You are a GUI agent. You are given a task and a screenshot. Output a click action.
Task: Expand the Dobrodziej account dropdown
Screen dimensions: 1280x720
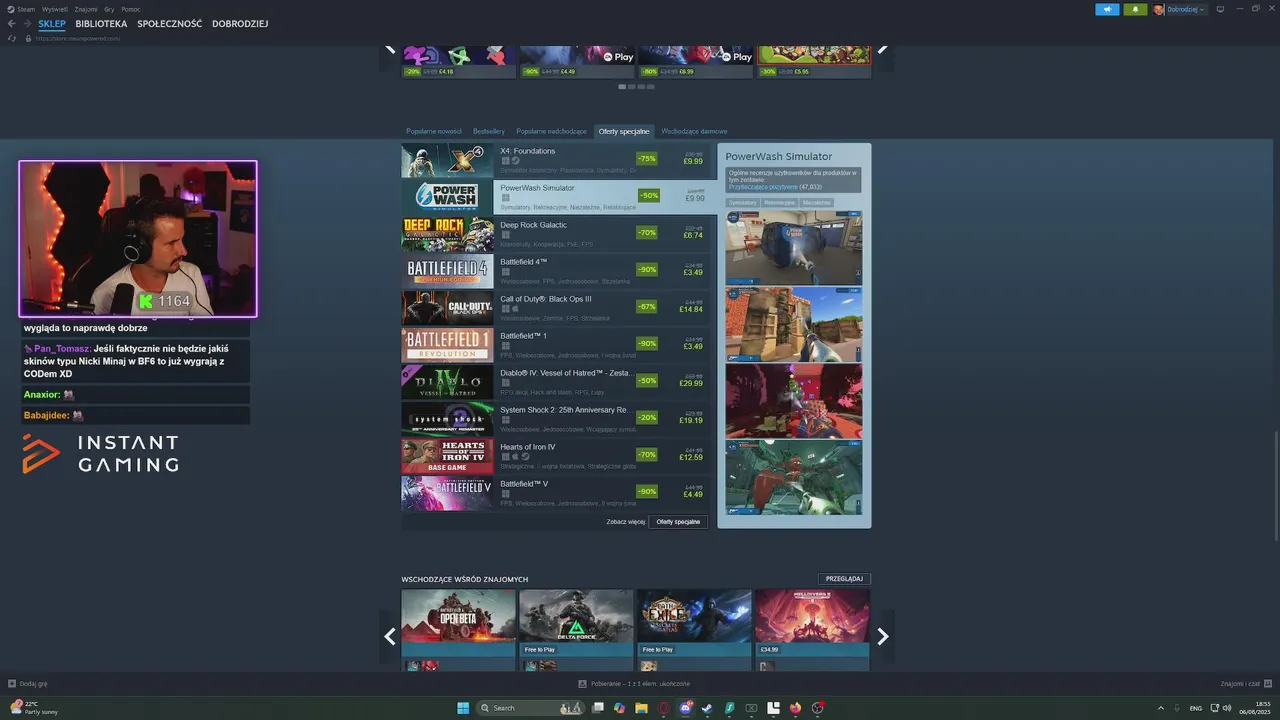pos(1180,9)
